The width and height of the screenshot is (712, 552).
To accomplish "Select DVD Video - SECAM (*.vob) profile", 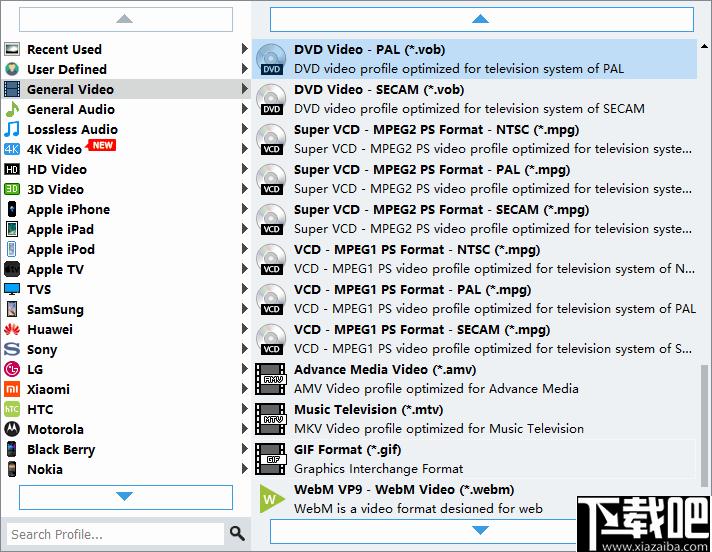I will (475, 99).
